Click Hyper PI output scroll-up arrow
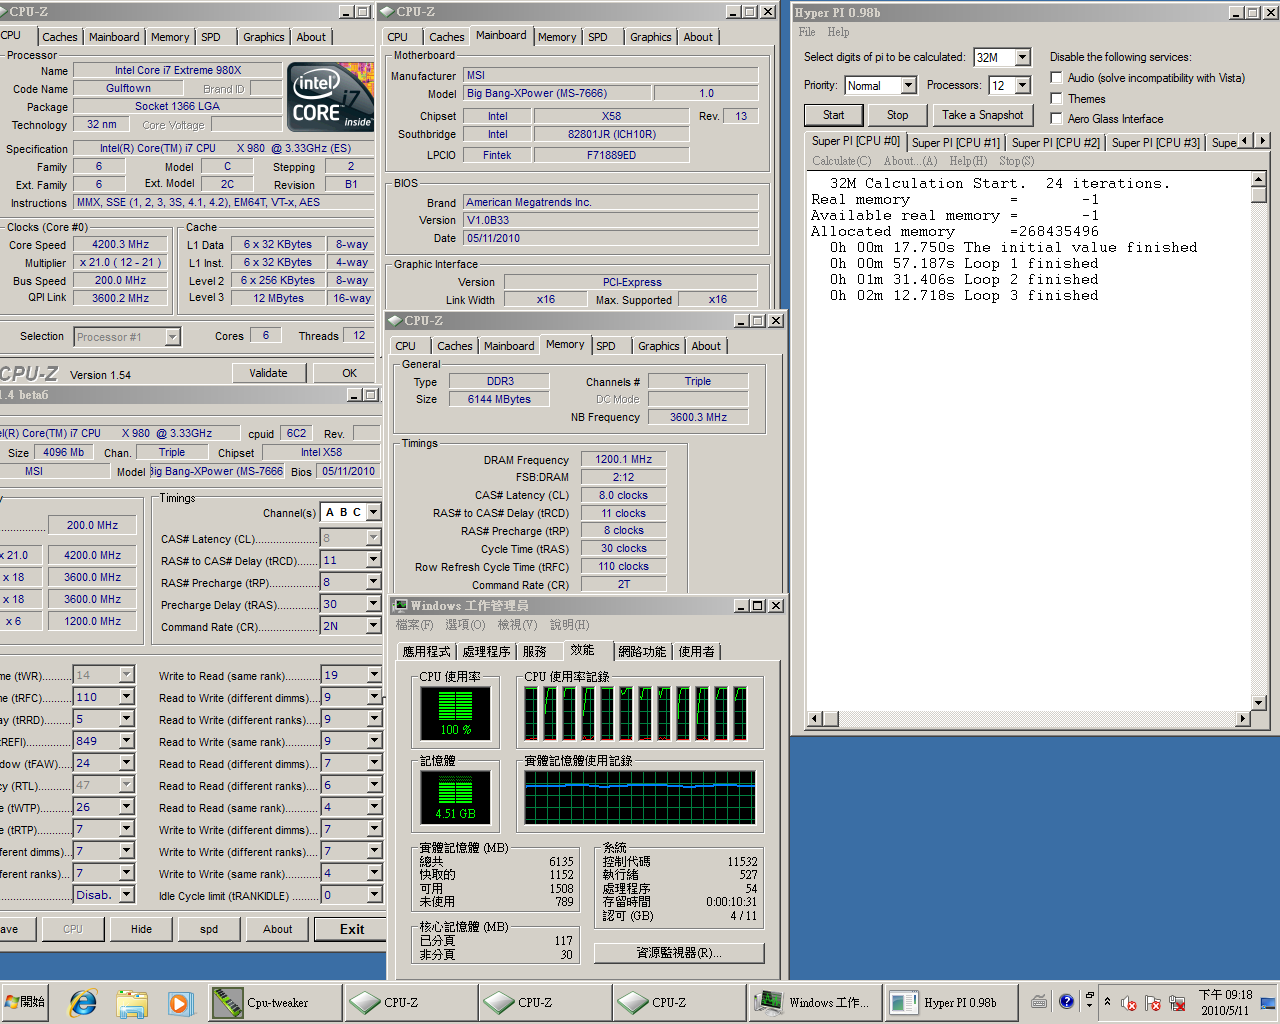Image resolution: width=1280 pixels, height=1024 pixels. click(1258, 179)
